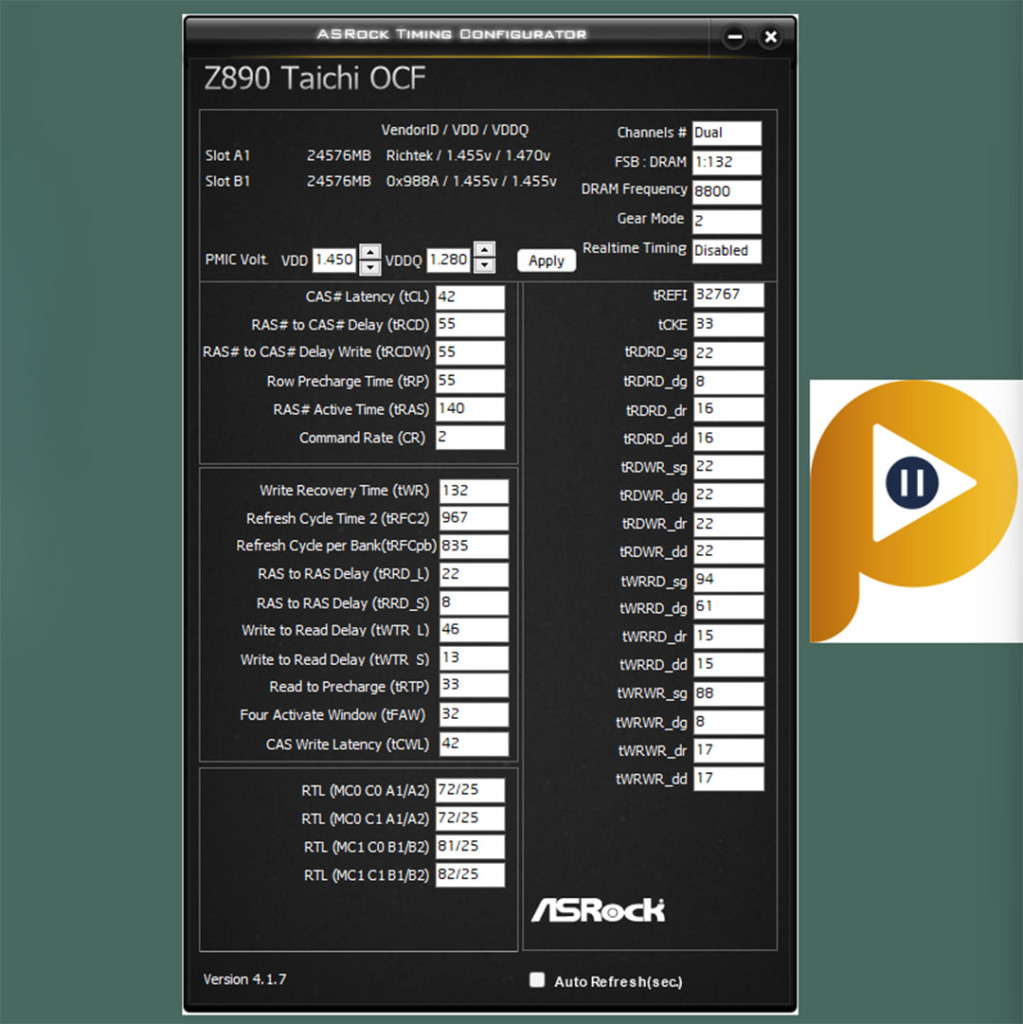Image resolution: width=1023 pixels, height=1024 pixels.
Task: Select the Read to Precharge (tRTP) field
Action: [x=474, y=686]
